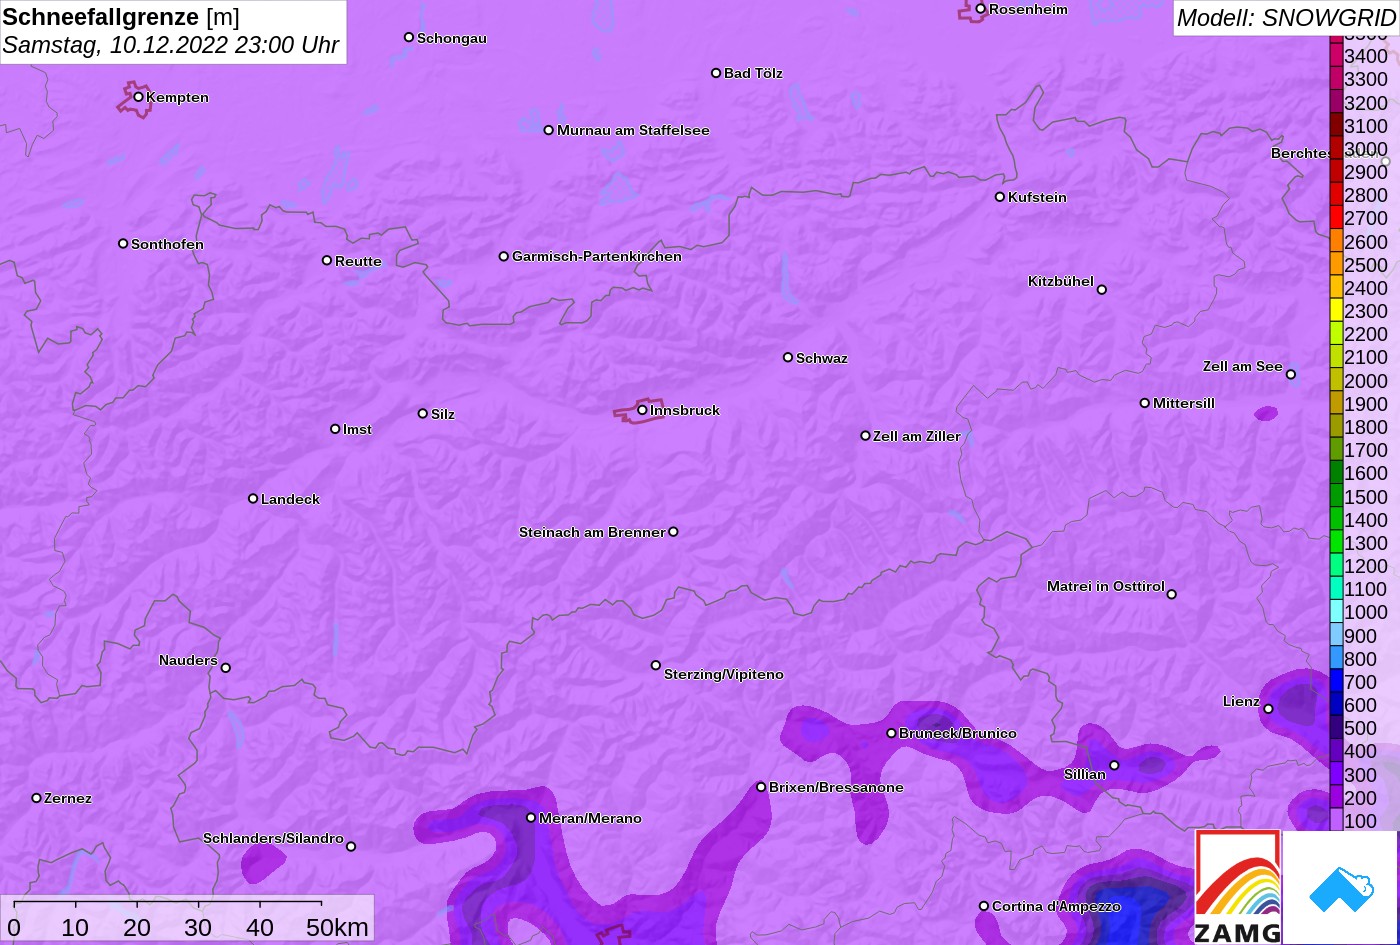Click the Sterzing/Vipiteno label
The image size is (1400, 945).
click(x=724, y=674)
